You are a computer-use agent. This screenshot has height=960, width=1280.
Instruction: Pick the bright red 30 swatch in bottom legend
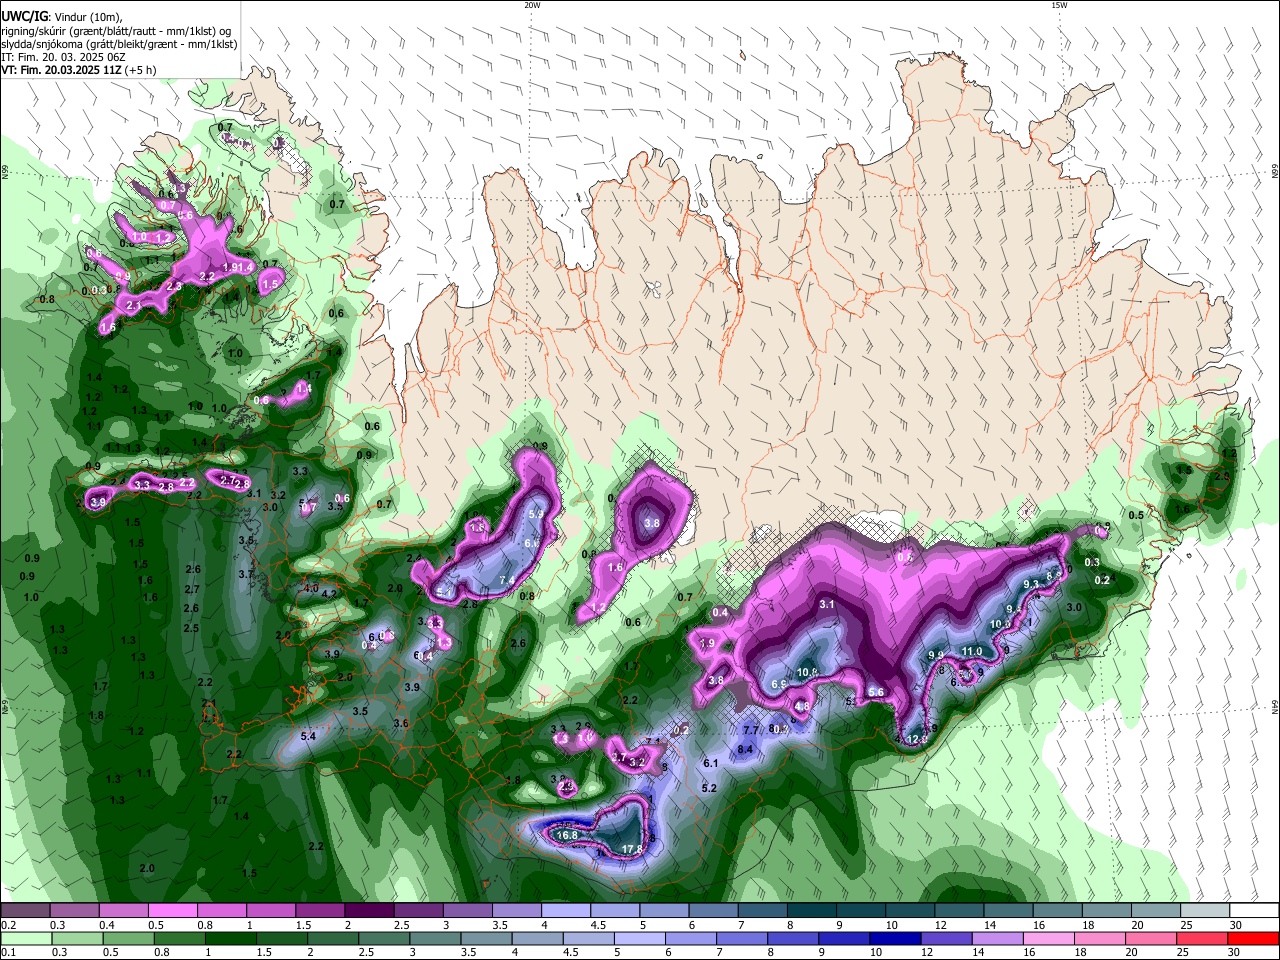click(1253, 938)
